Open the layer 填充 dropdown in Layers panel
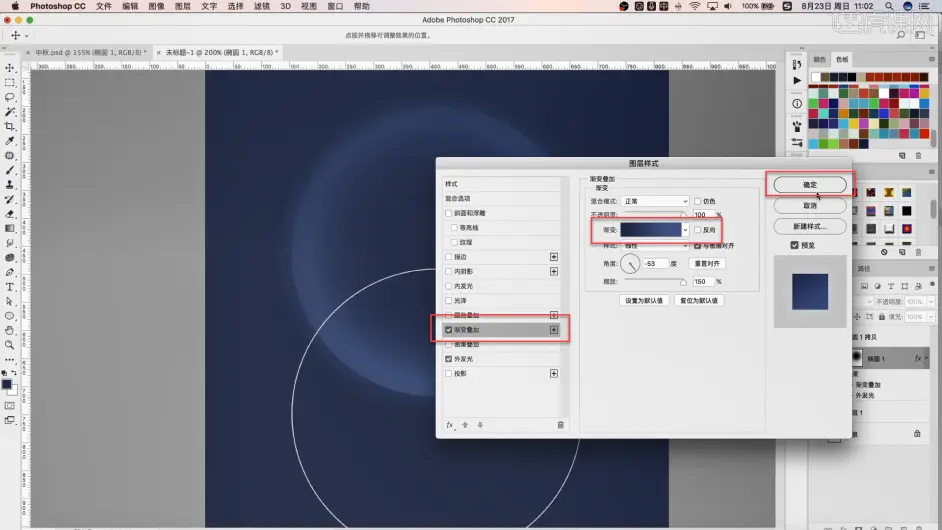 (x=931, y=317)
